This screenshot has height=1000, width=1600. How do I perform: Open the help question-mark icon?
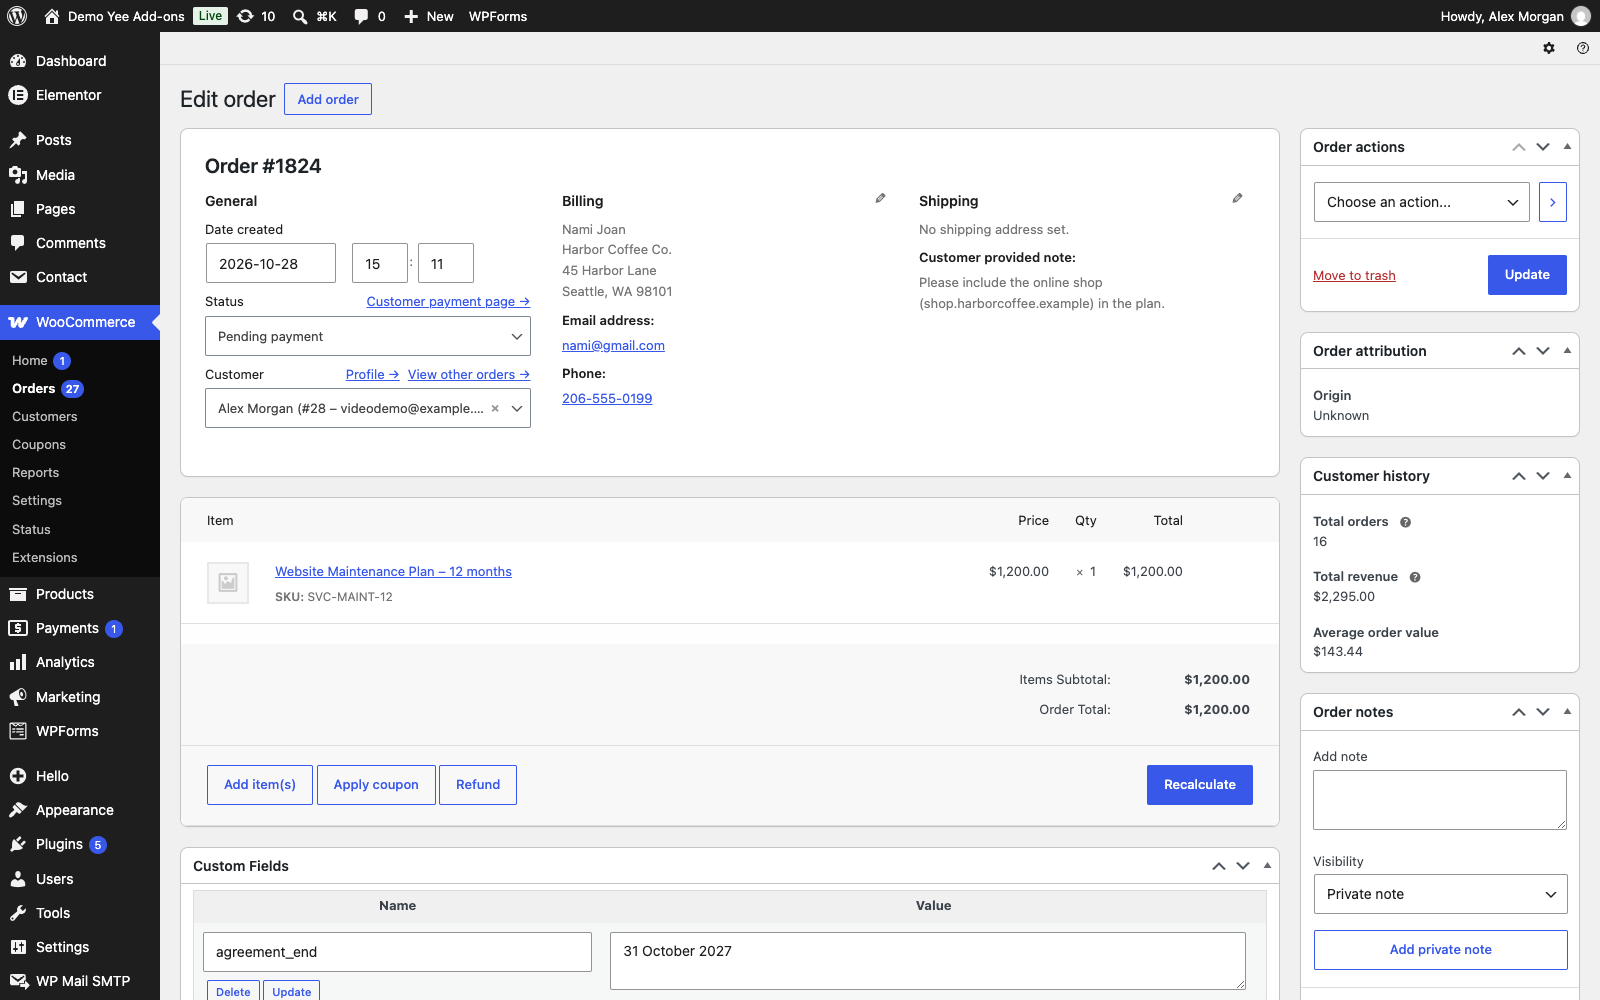click(1583, 48)
